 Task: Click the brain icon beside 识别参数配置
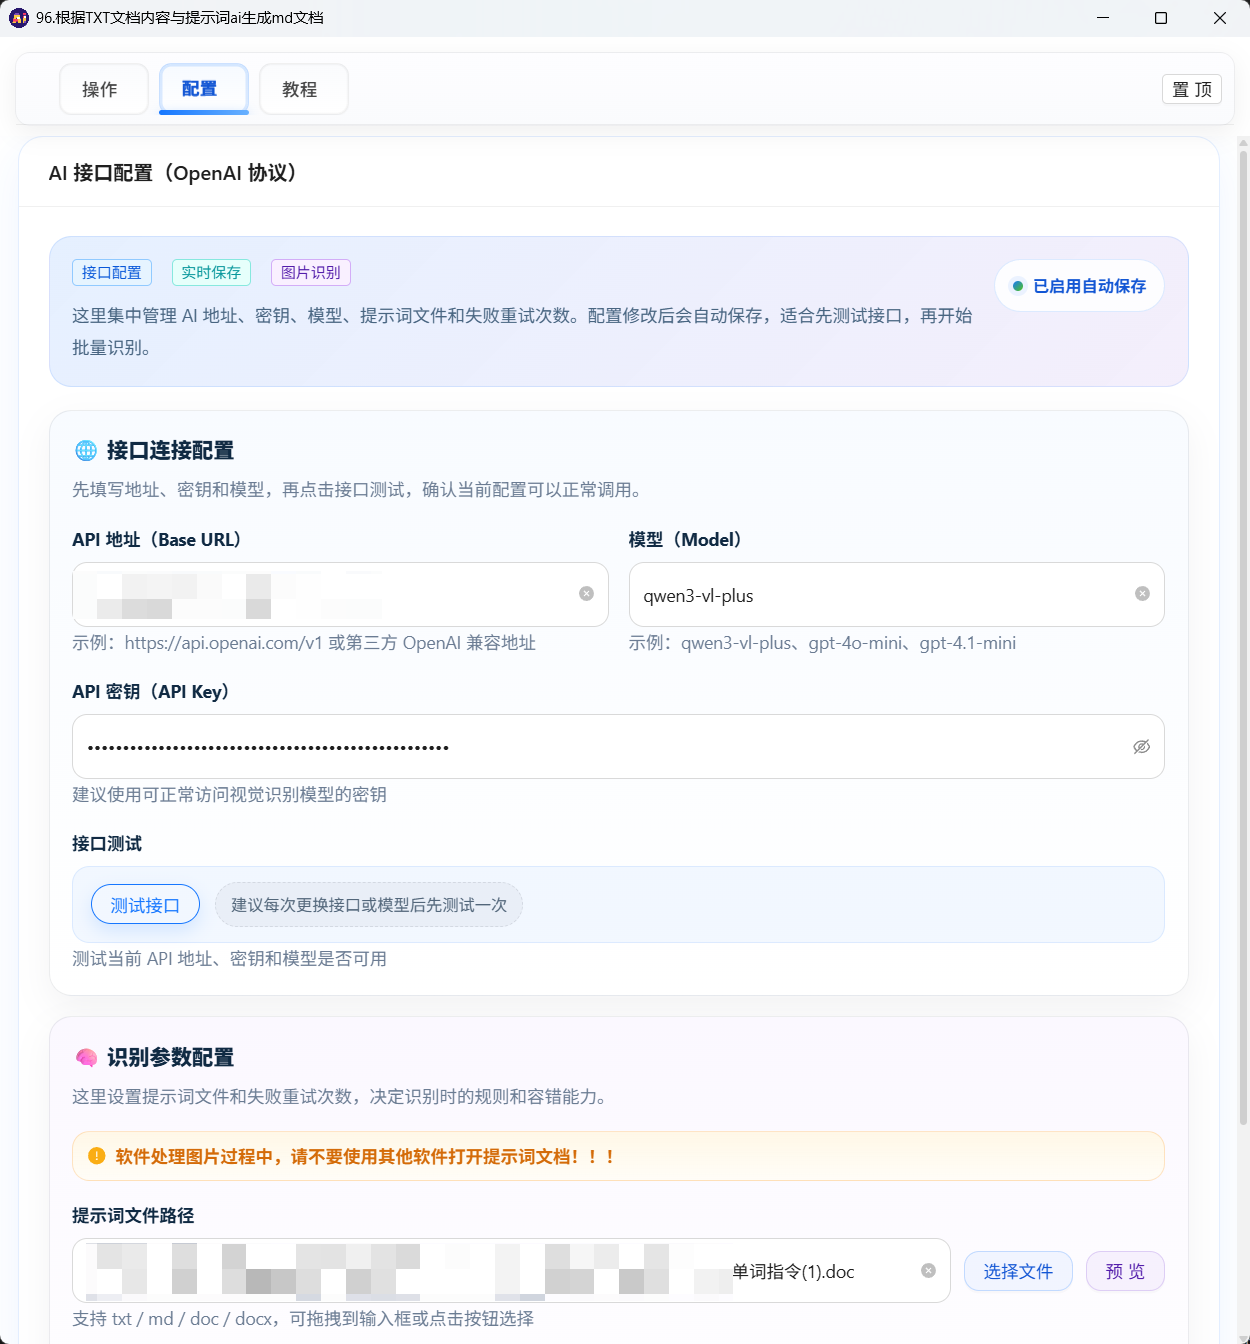(86, 1057)
